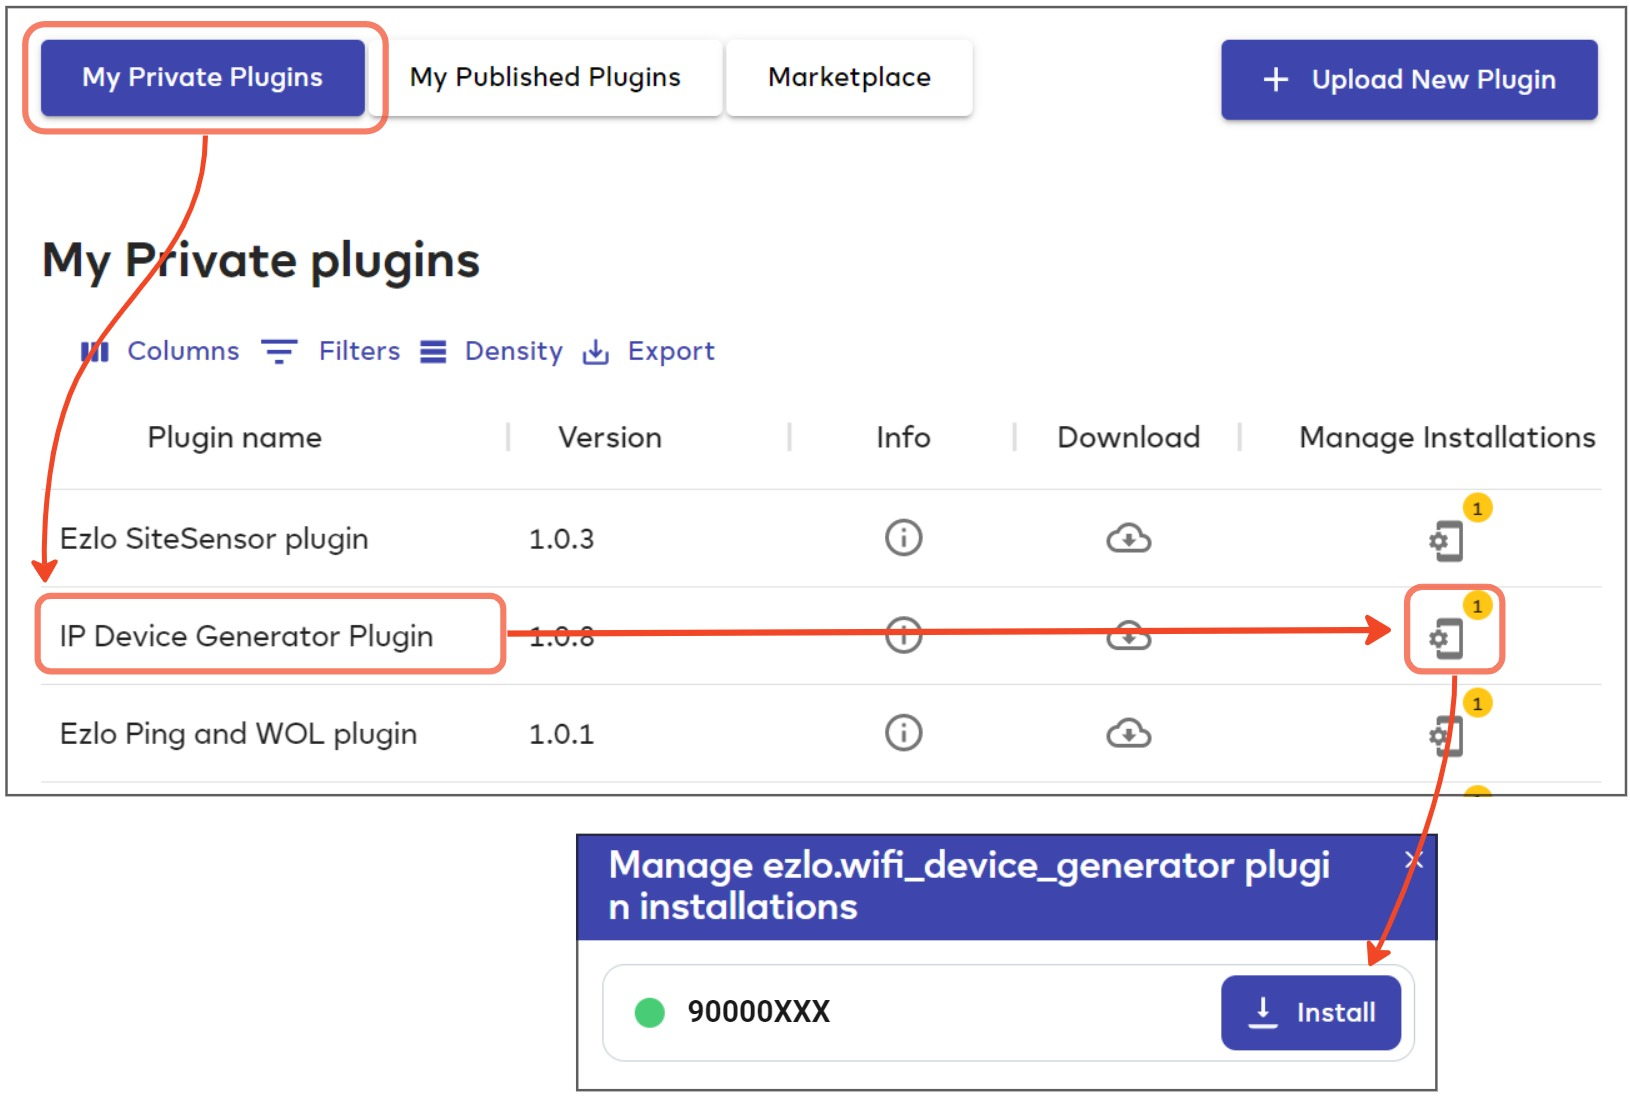Click the Upload New Plugin button
This screenshot has height=1108, width=1630.
click(x=1408, y=80)
